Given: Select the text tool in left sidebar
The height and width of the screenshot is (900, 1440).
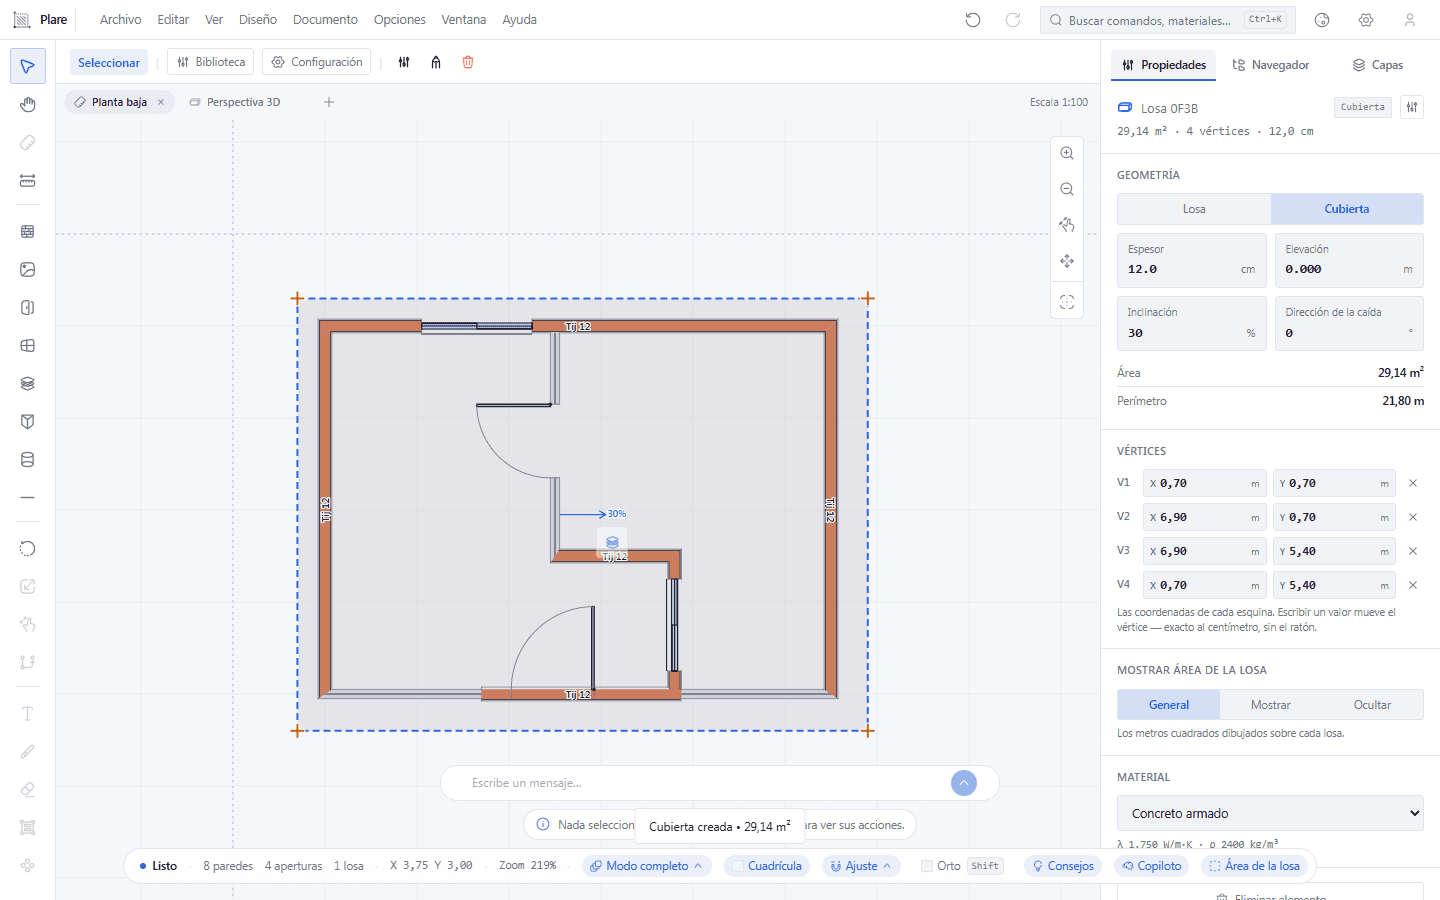Looking at the screenshot, I should tap(27, 714).
